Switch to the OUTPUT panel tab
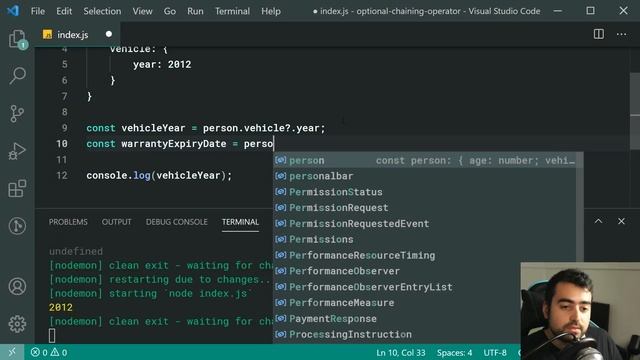The width and height of the screenshot is (640, 360). pyautogui.click(x=116, y=222)
